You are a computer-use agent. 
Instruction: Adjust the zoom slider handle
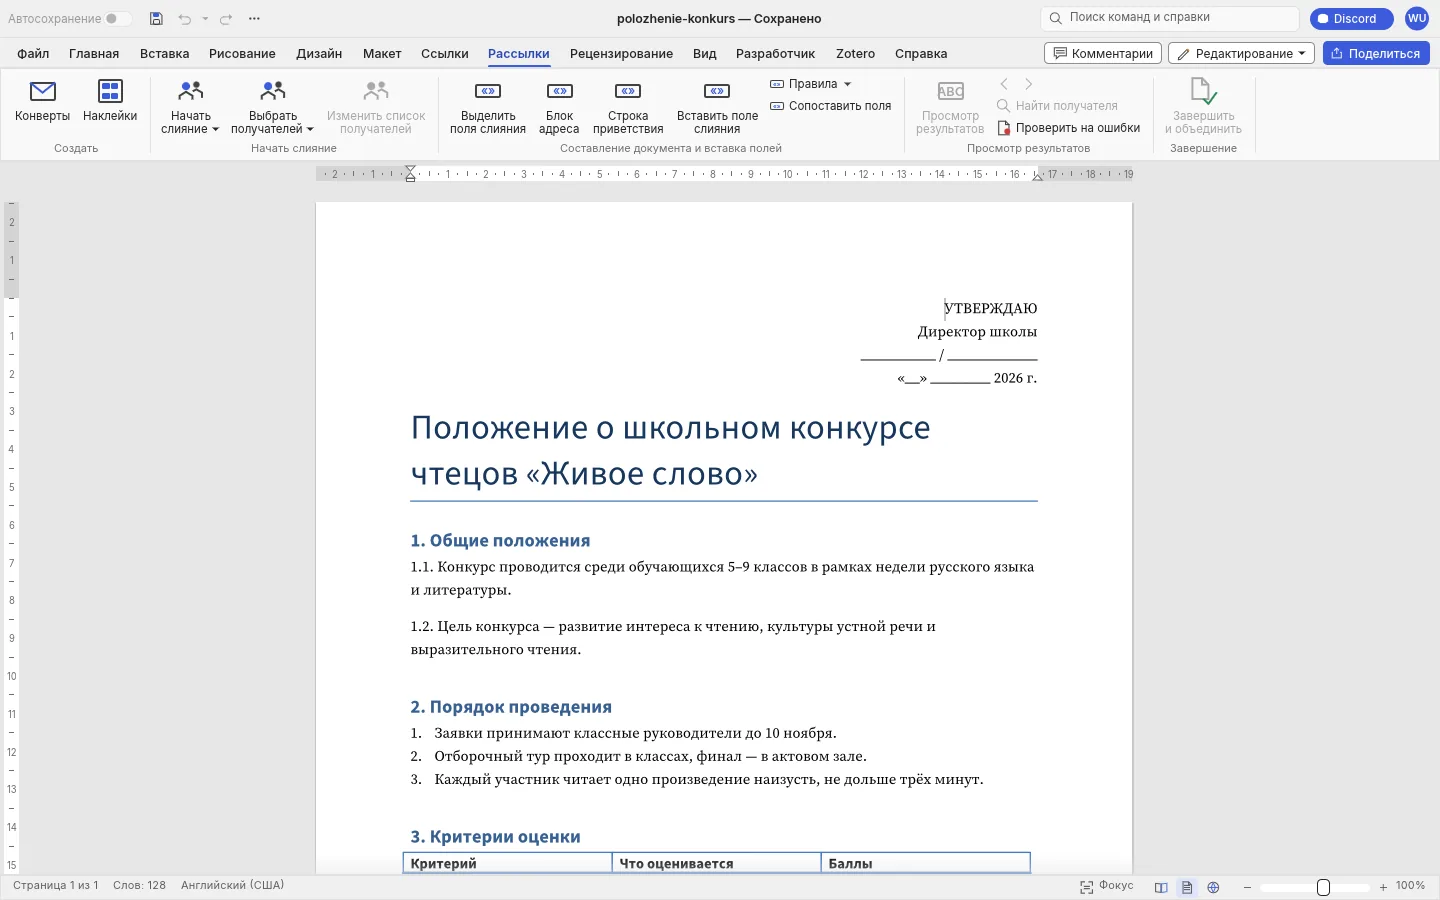[x=1323, y=887]
